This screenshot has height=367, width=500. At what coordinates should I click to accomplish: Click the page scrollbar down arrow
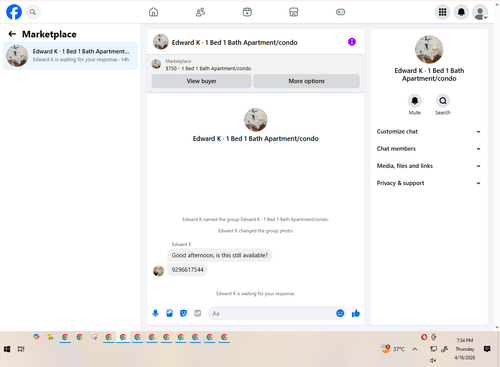point(497,328)
